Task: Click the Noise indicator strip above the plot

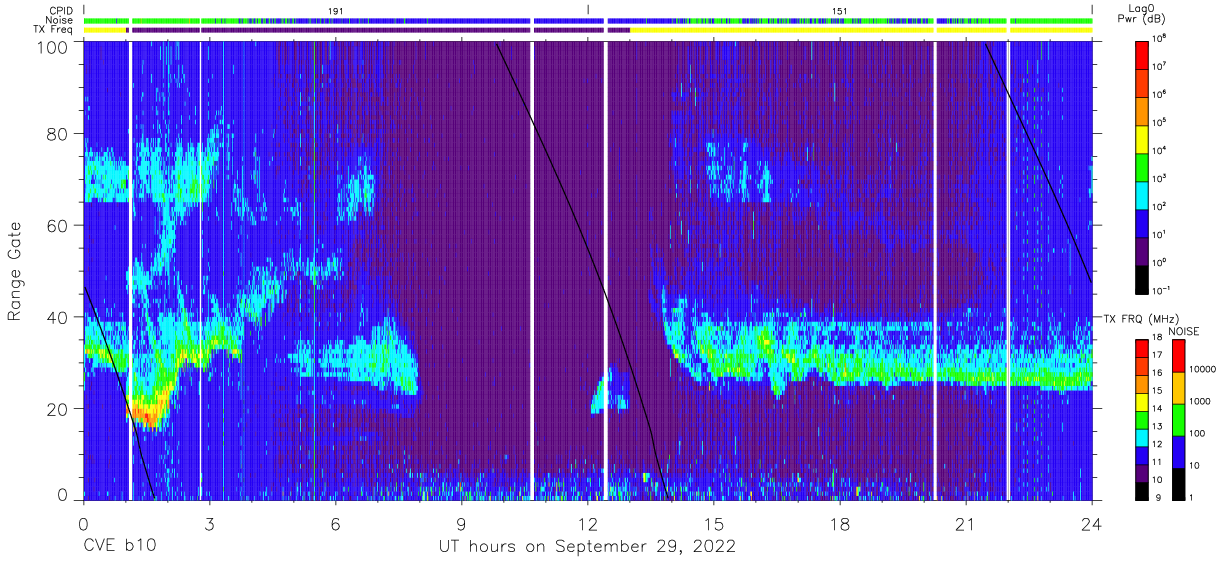Action: pyautogui.click(x=588, y=20)
